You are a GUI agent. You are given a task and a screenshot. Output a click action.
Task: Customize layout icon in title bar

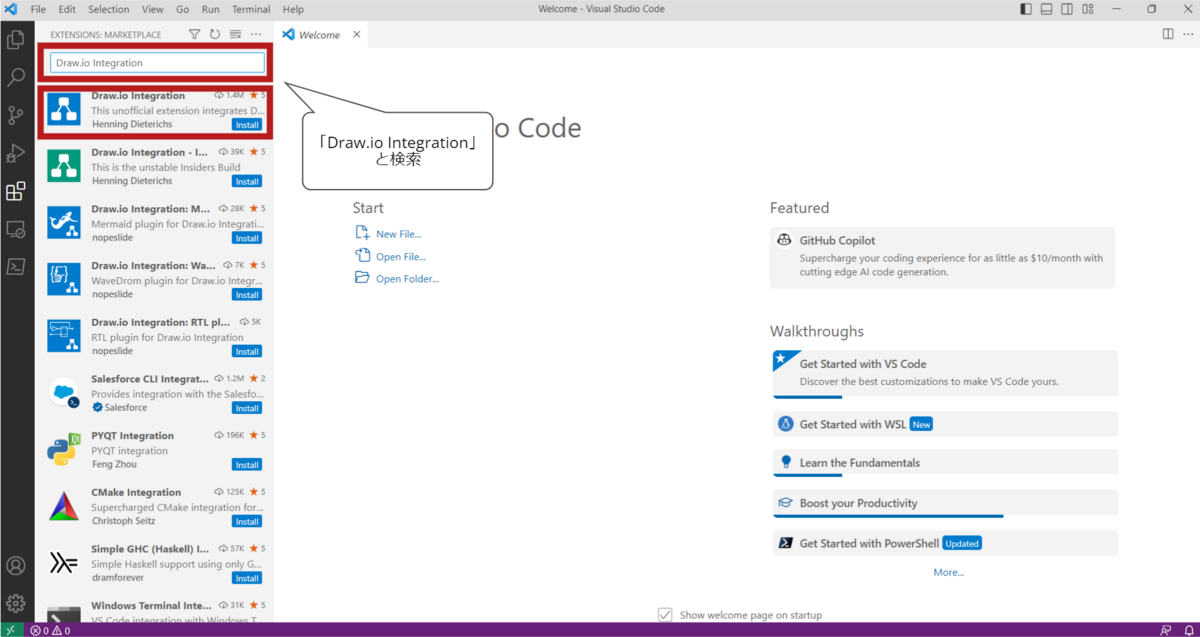(1088, 9)
